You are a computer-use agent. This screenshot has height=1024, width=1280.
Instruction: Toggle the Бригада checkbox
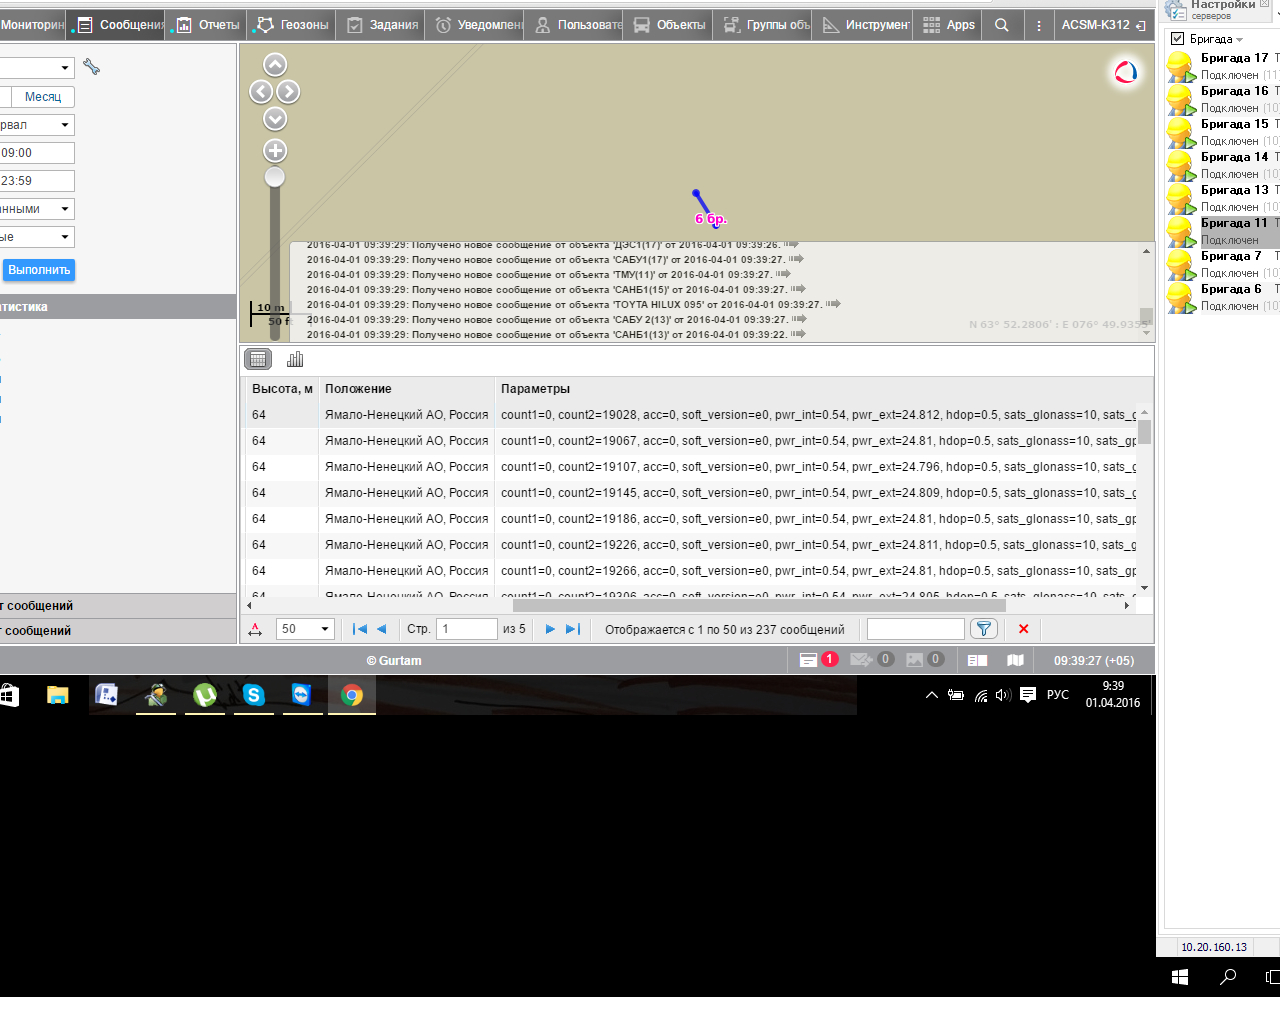point(1177,39)
